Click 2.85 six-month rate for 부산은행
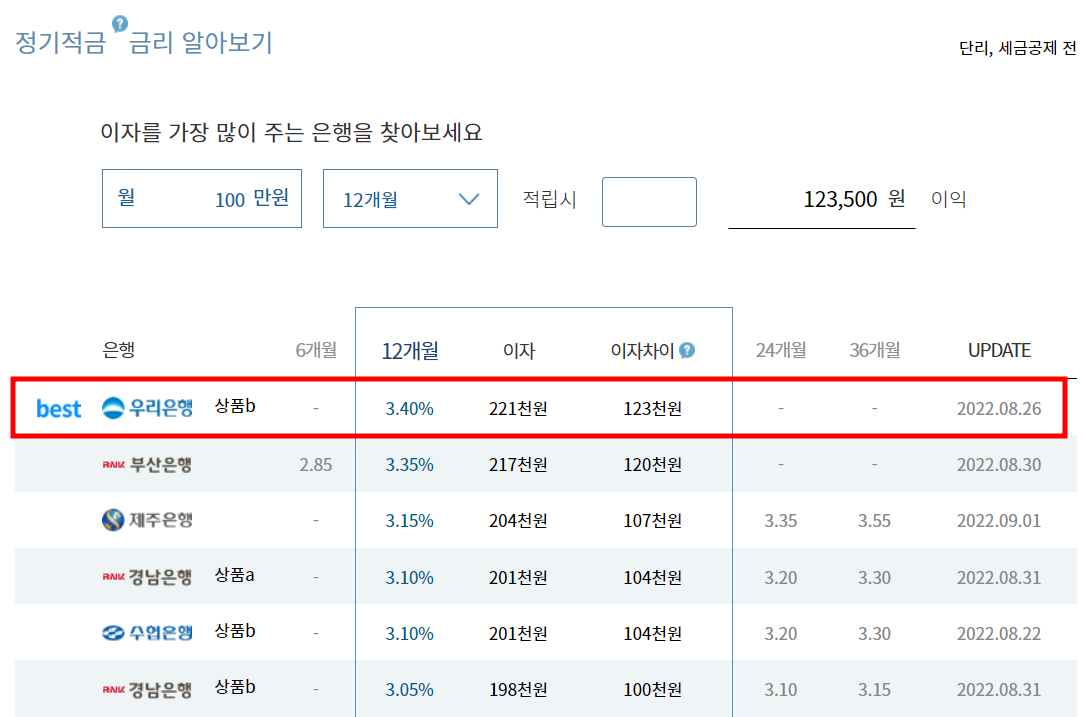 pos(316,465)
